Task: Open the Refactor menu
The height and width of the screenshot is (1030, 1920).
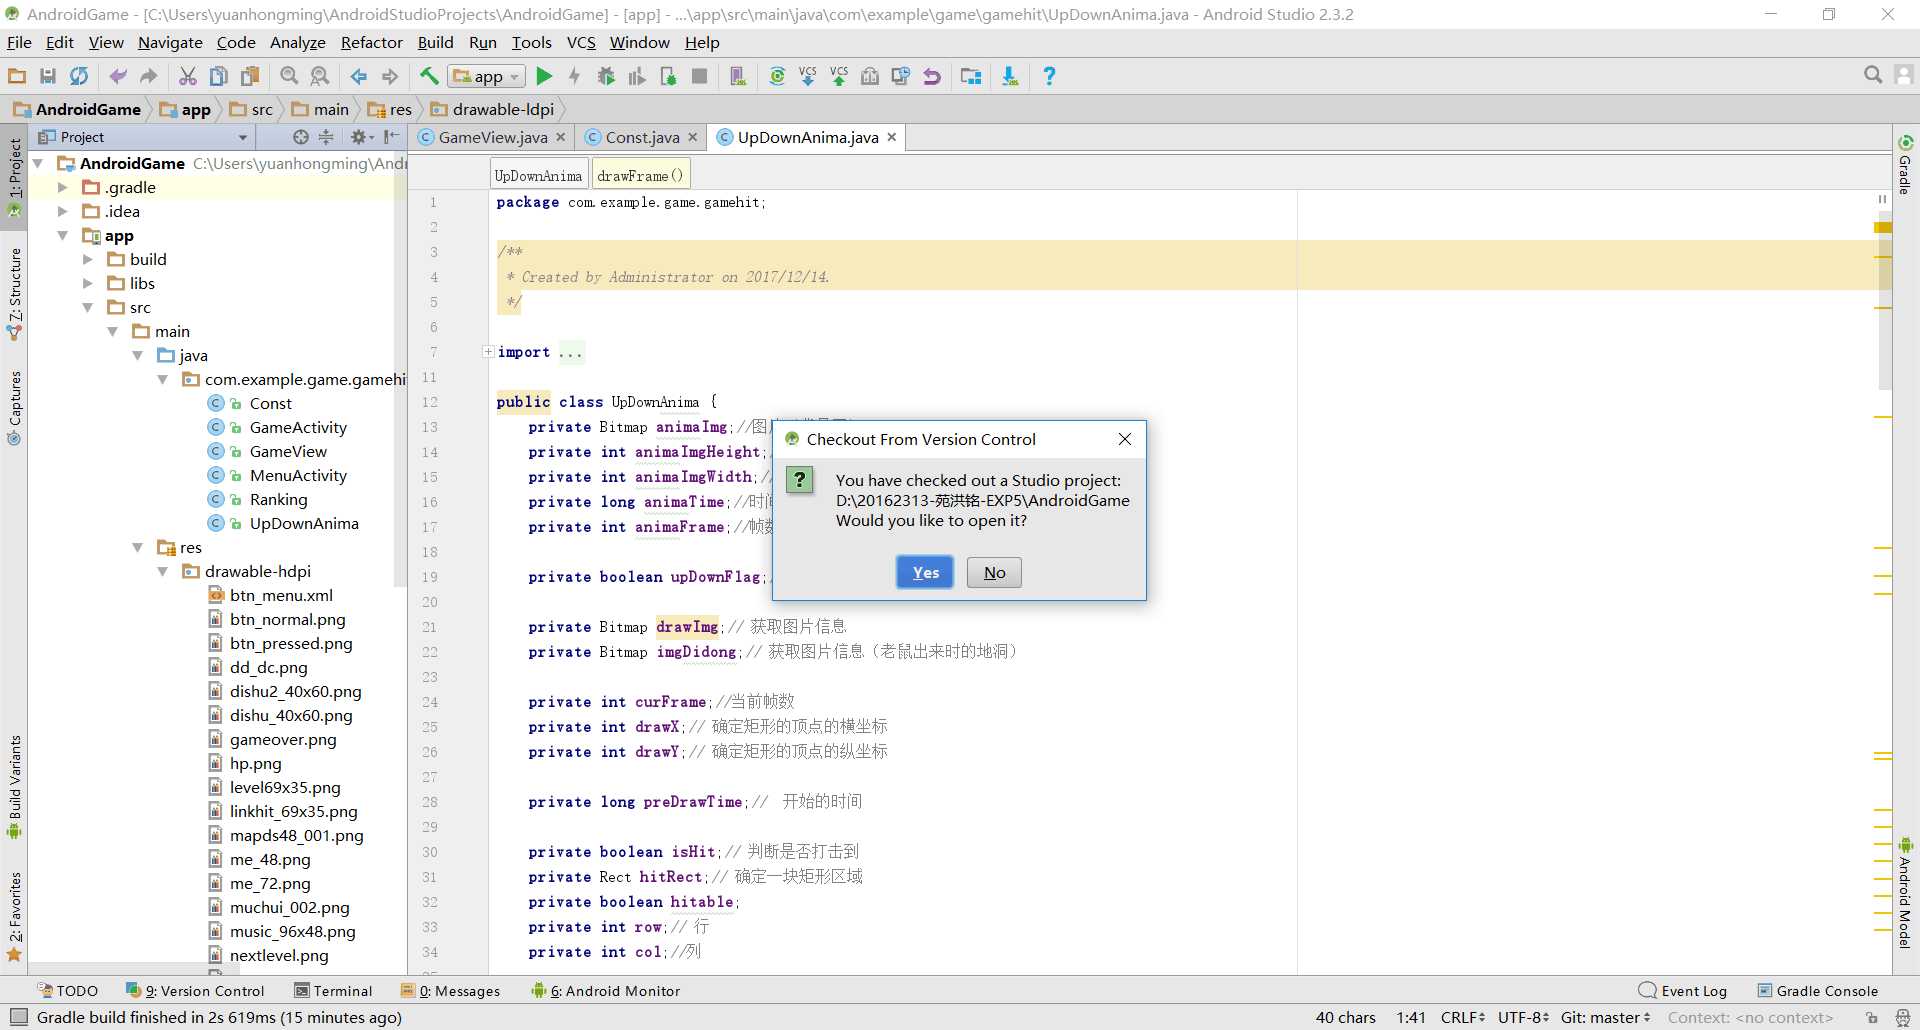Action: (371, 42)
